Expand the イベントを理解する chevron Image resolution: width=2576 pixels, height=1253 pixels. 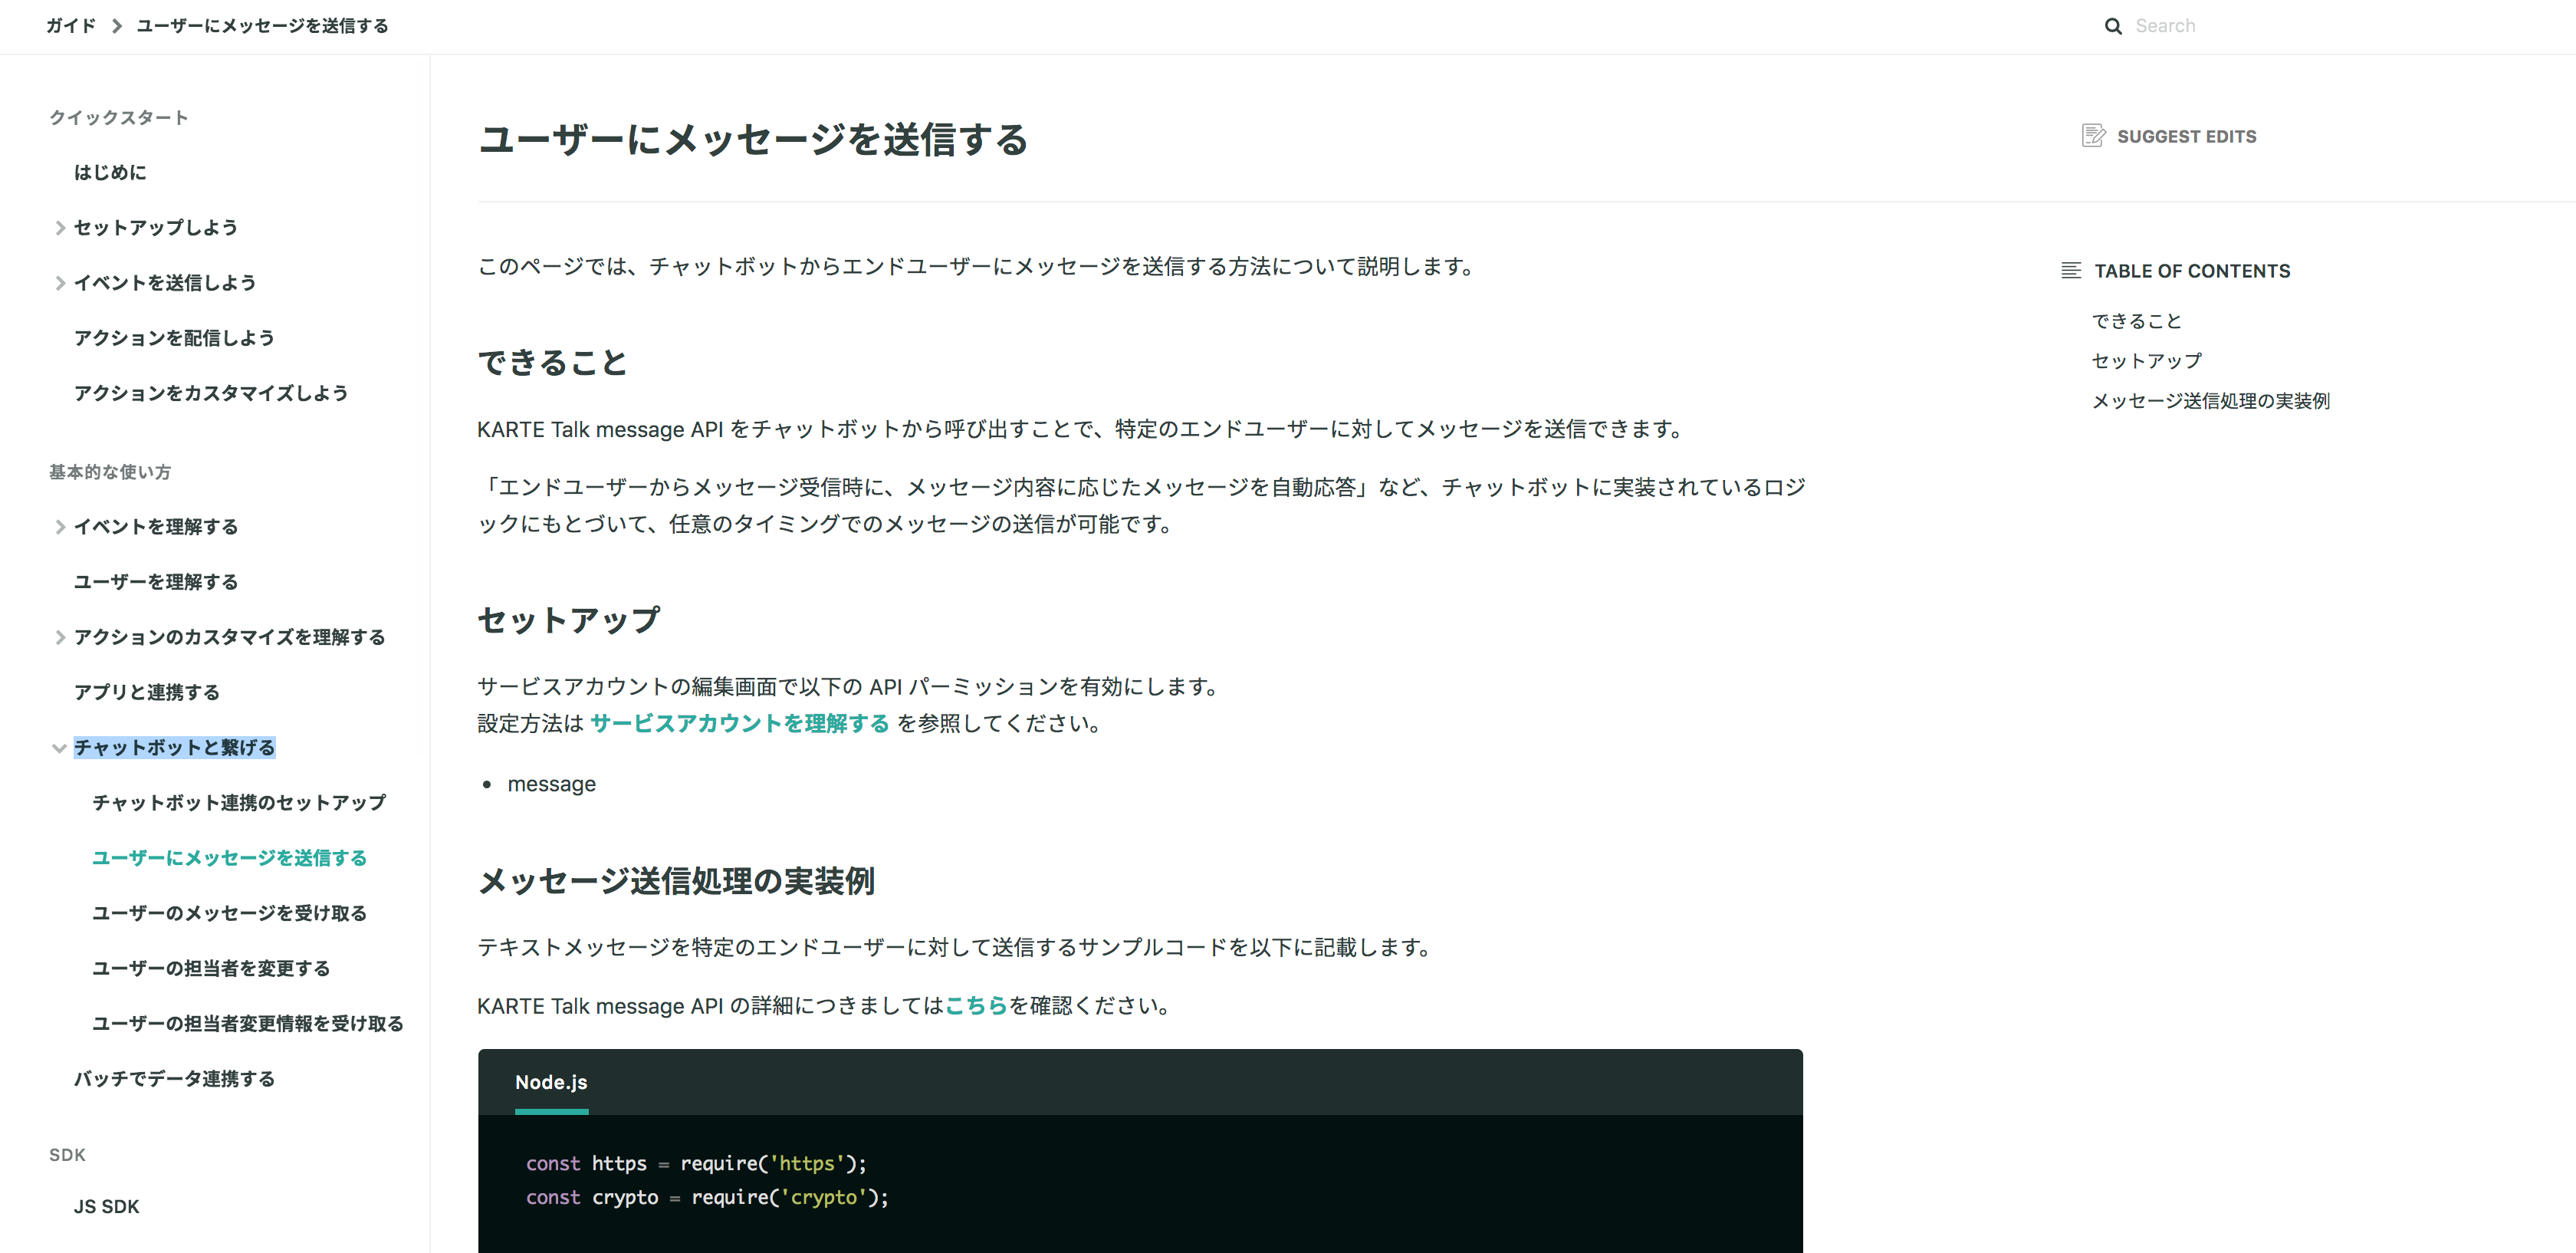pyautogui.click(x=60, y=527)
